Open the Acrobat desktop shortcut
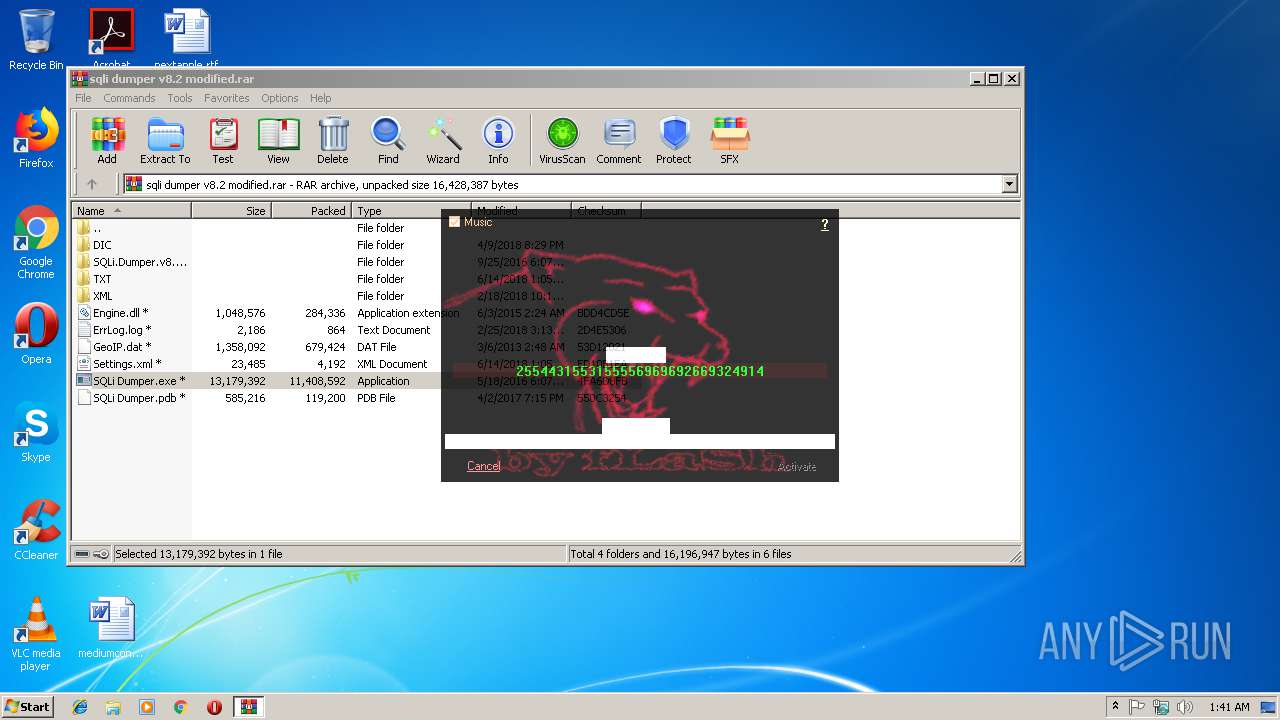The height and width of the screenshot is (720, 1280). pos(111,38)
